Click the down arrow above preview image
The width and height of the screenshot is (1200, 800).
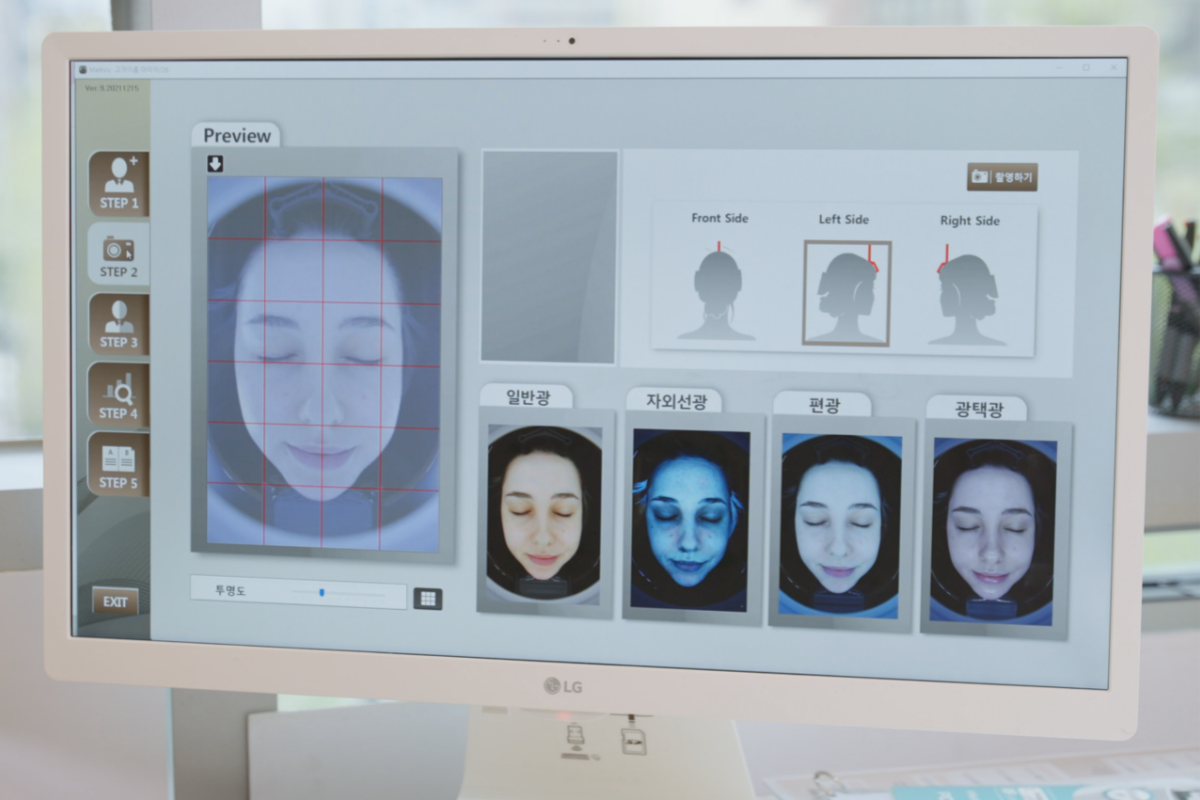[215, 164]
